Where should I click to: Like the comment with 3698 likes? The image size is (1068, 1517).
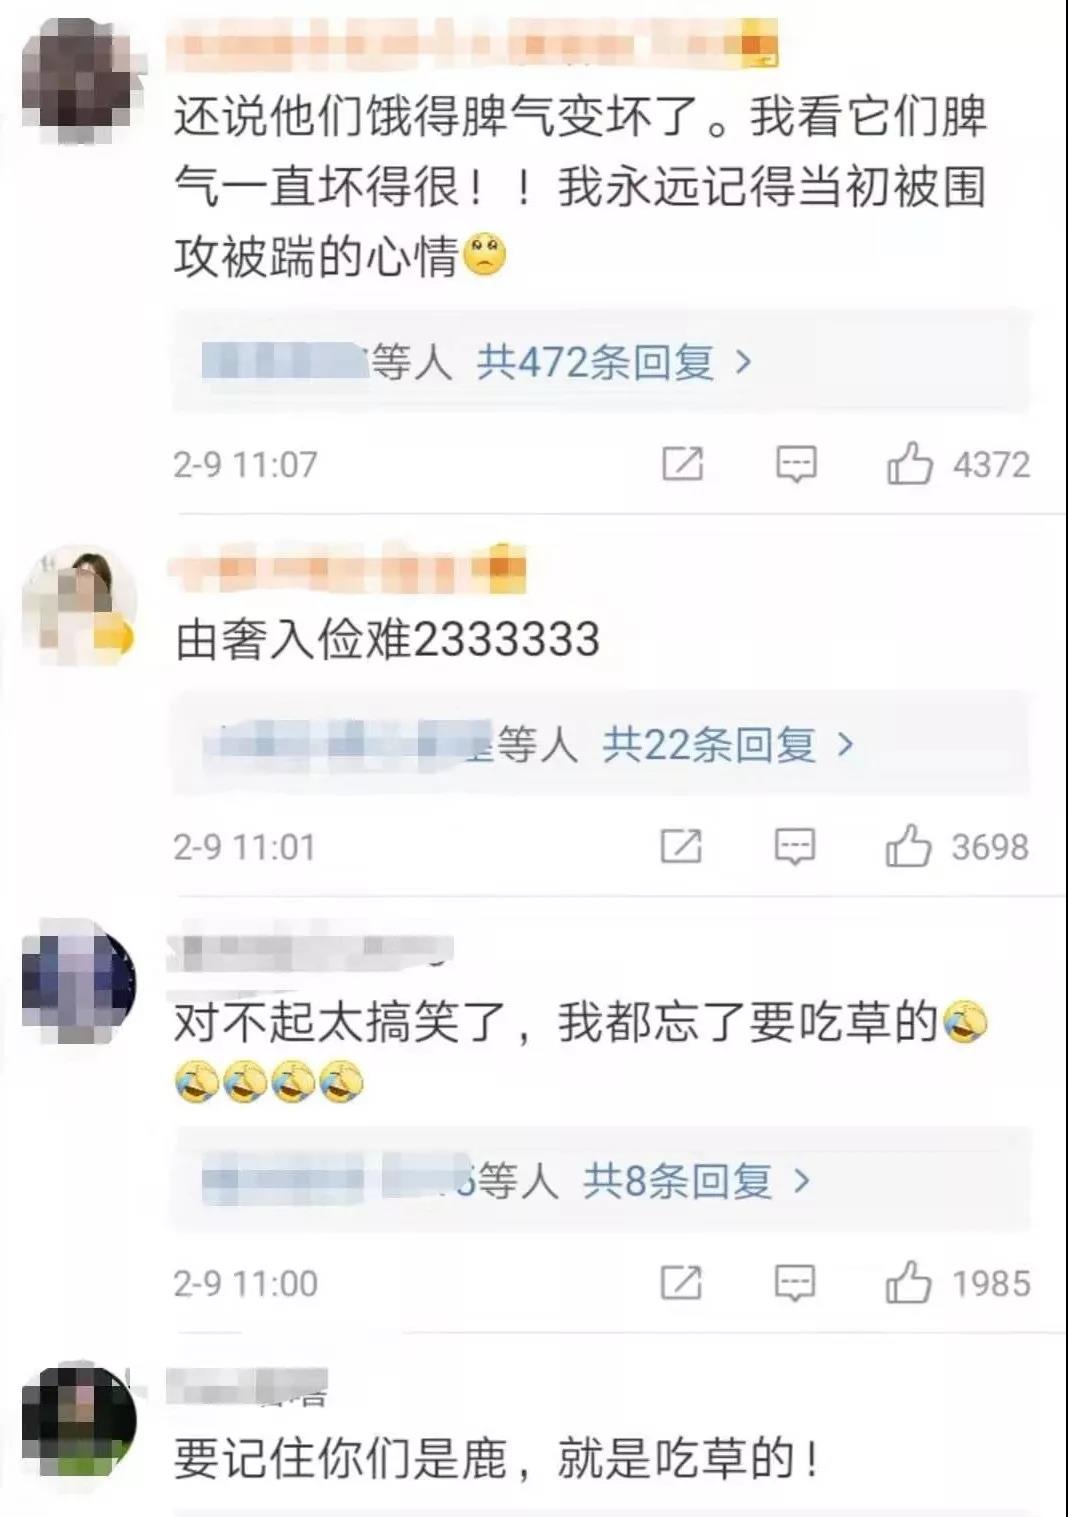[908, 846]
